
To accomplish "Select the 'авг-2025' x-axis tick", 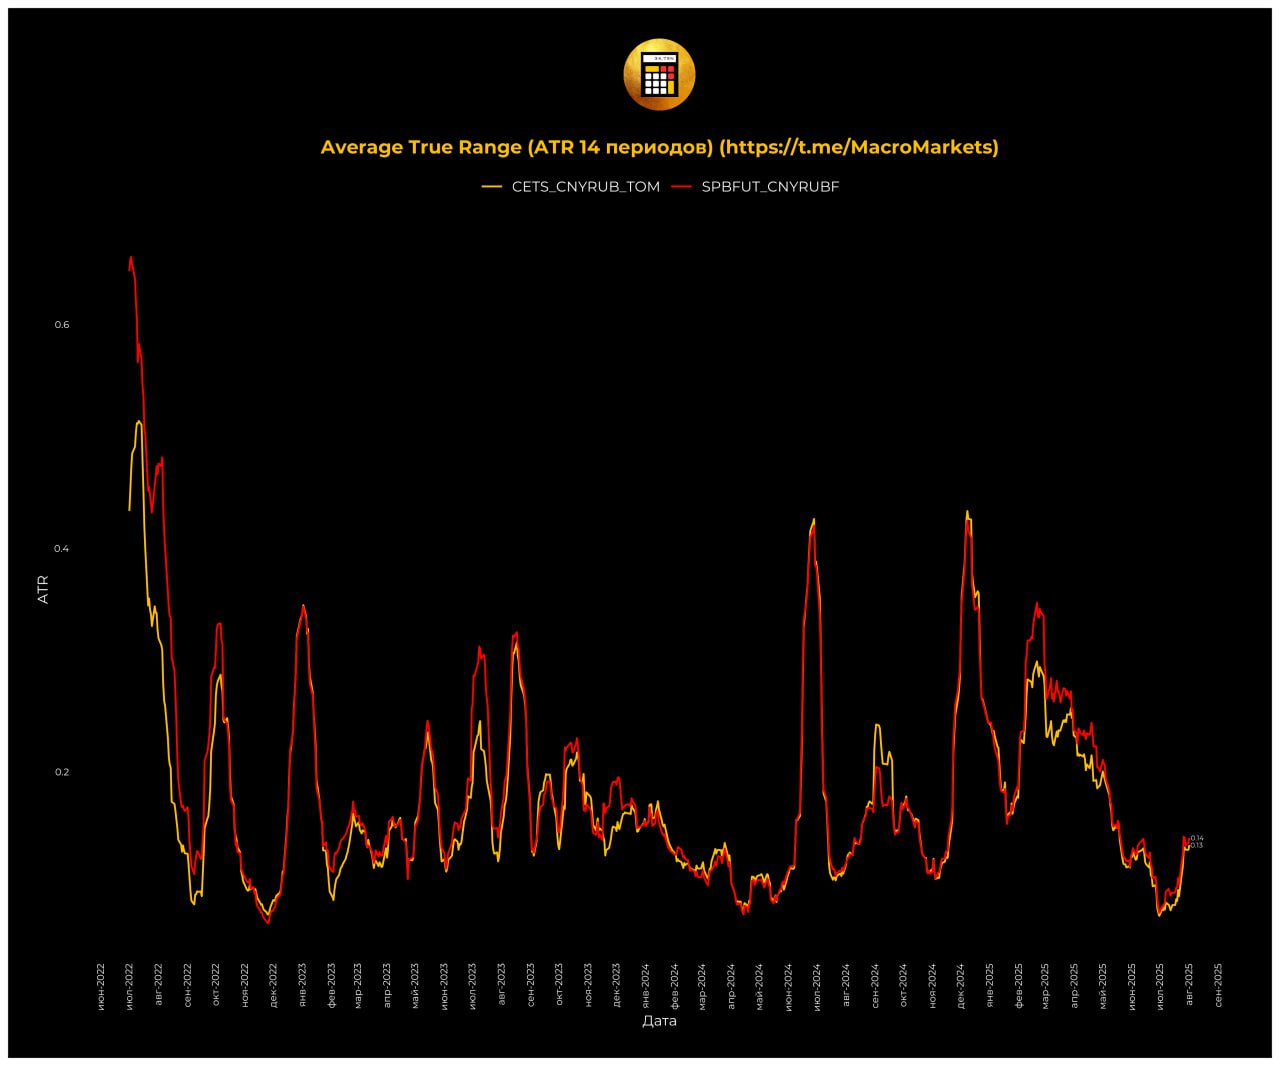I will point(1189,984).
